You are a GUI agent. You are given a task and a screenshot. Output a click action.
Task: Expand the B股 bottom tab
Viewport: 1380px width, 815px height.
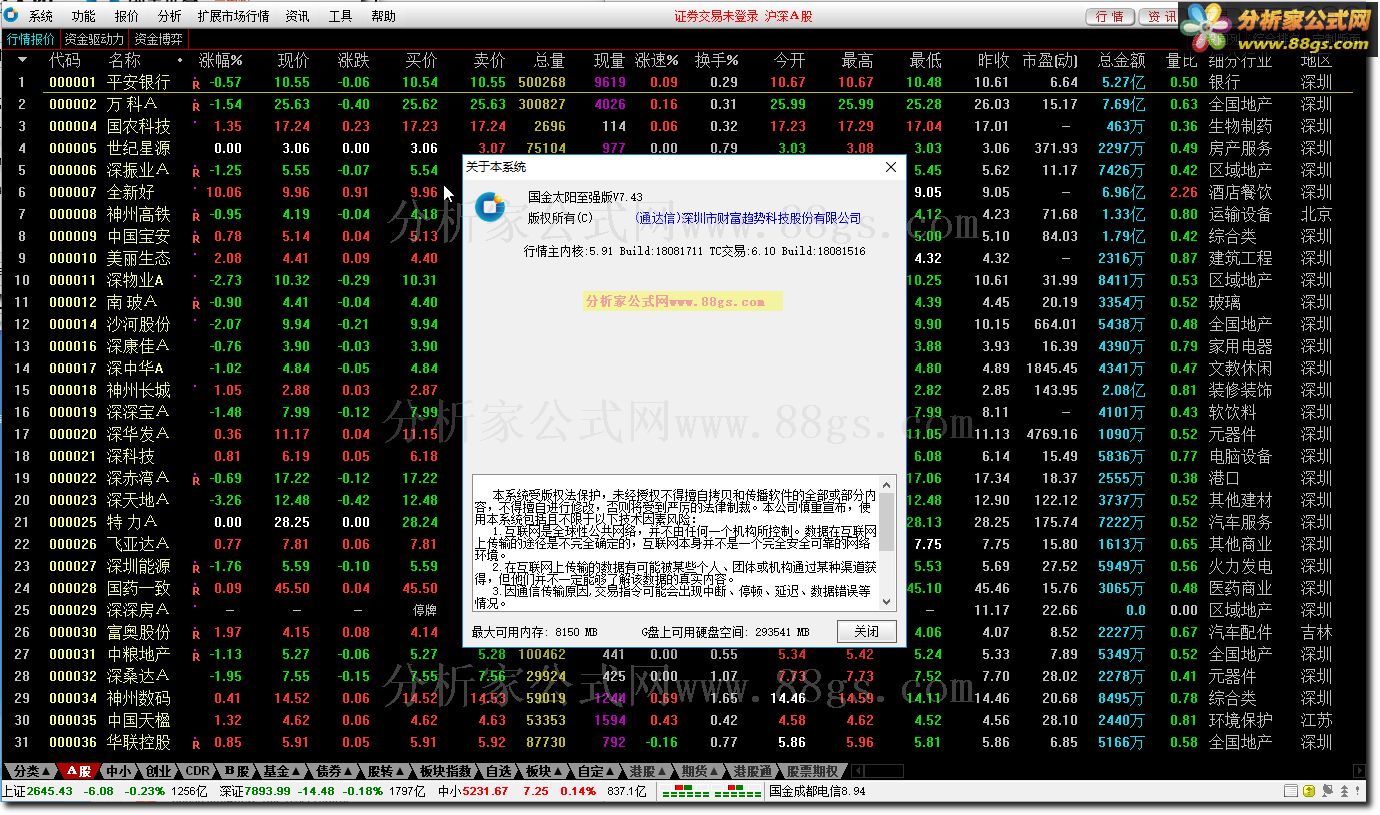tap(238, 771)
